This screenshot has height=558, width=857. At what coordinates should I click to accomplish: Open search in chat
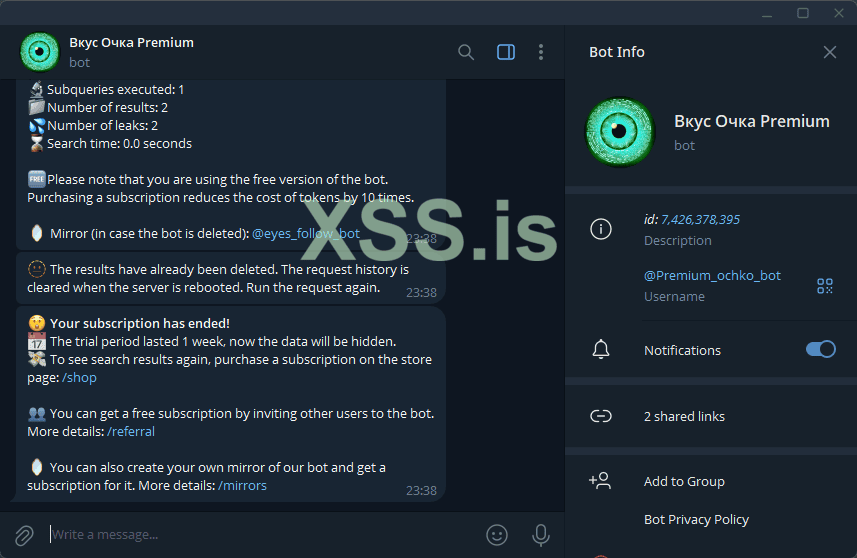[x=466, y=52]
